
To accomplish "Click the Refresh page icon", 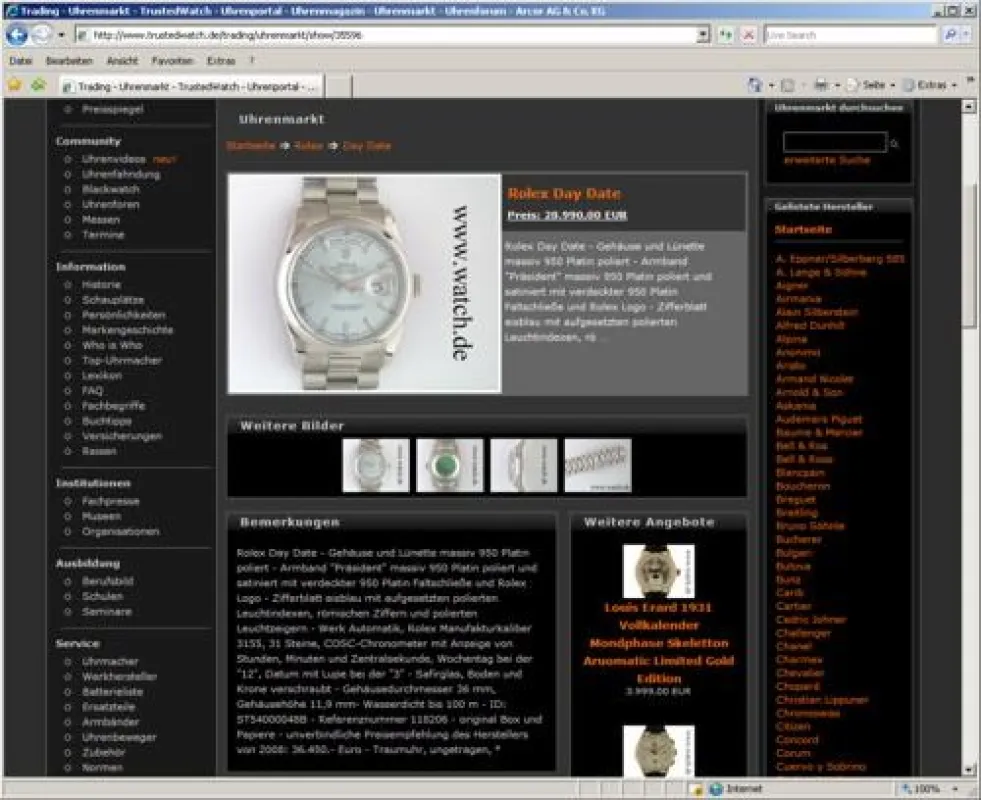I will [x=726, y=35].
